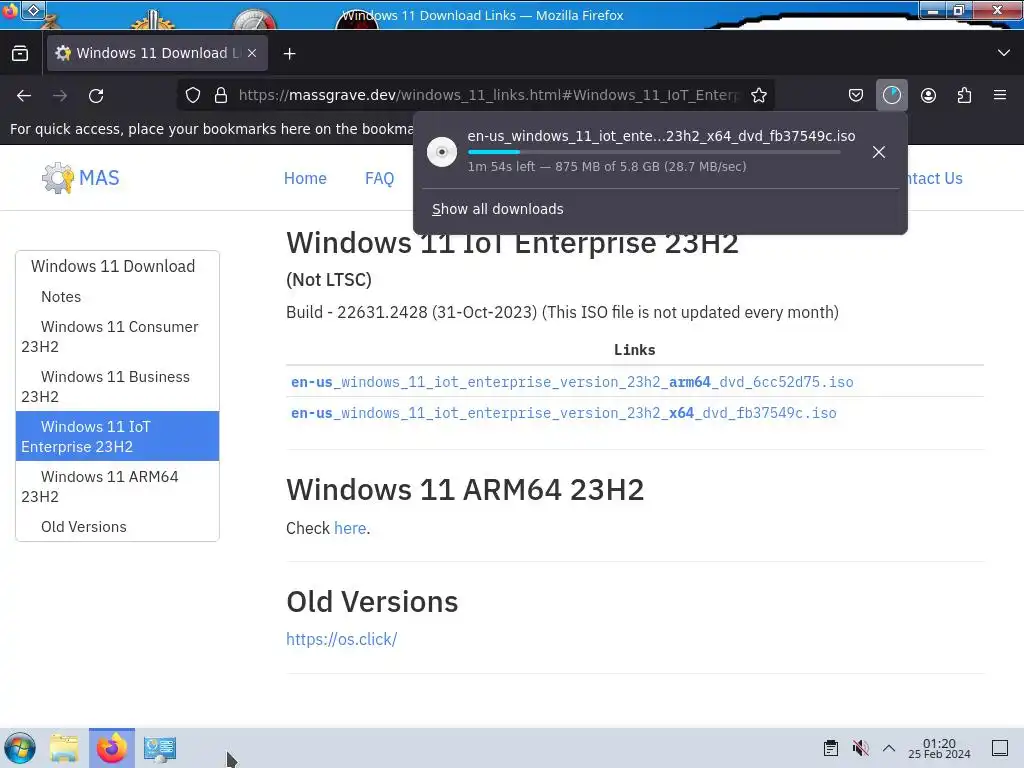Show all downloads
The image size is (1024, 768).
pos(498,209)
